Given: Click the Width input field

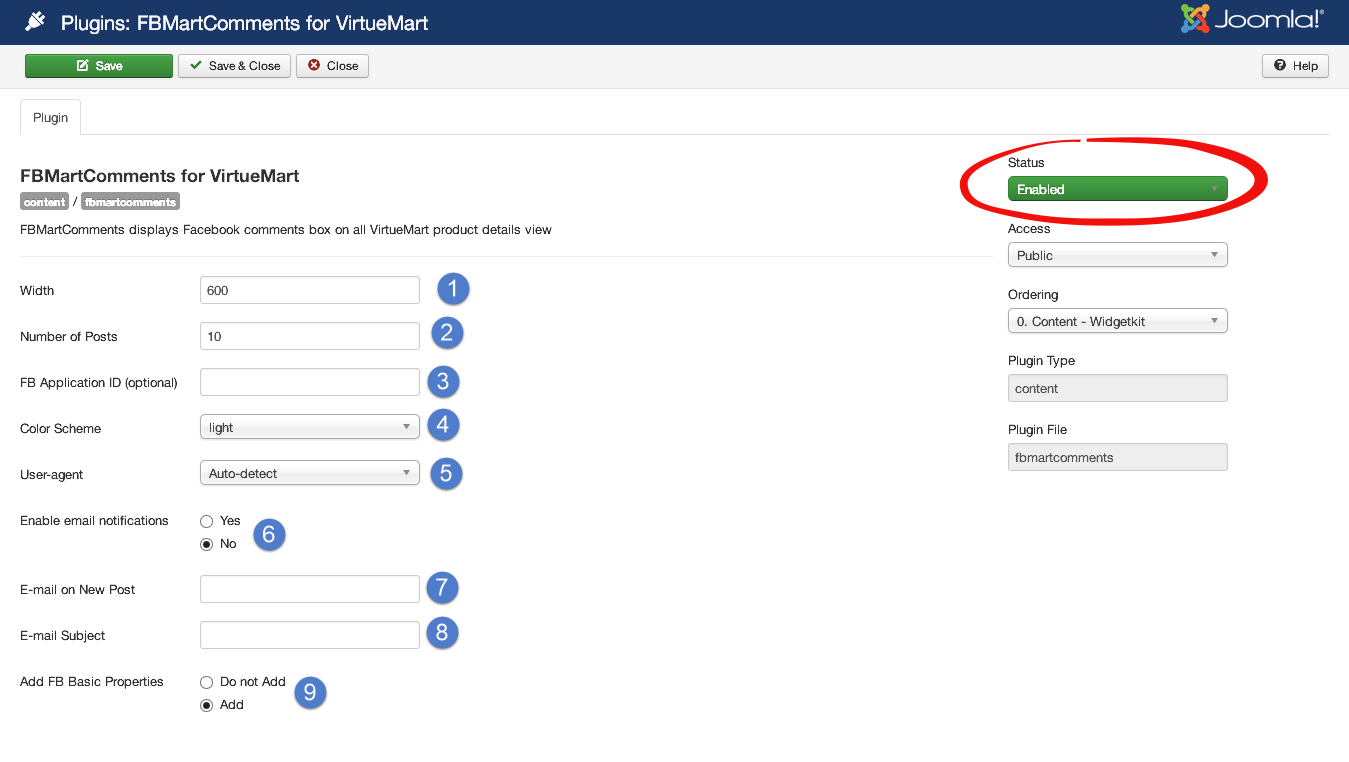Looking at the screenshot, I should click(309, 290).
